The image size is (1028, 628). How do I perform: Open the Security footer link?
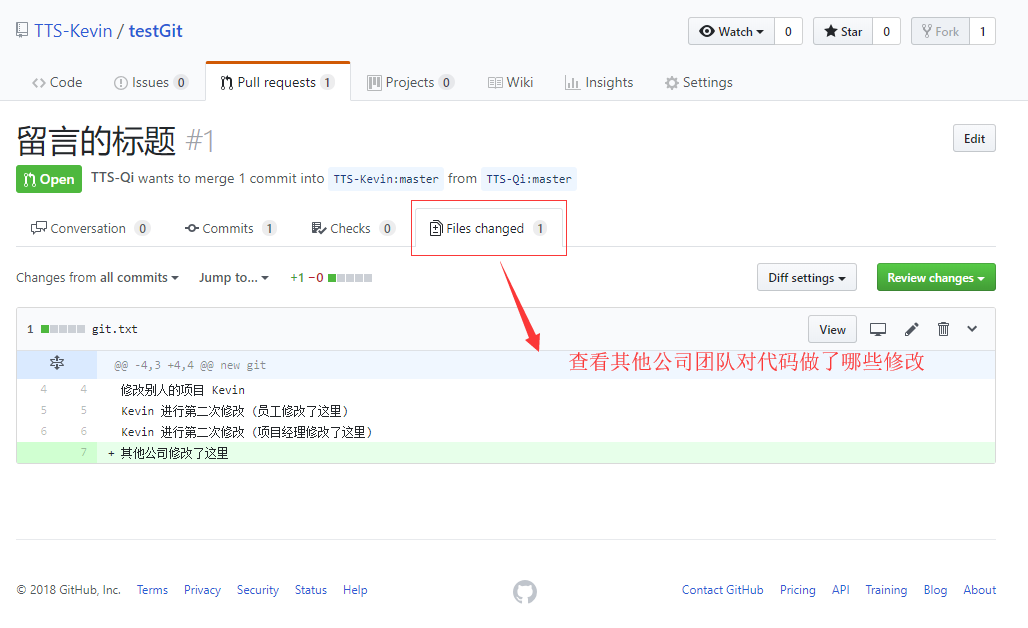pyautogui.click(x=258, y=590)
